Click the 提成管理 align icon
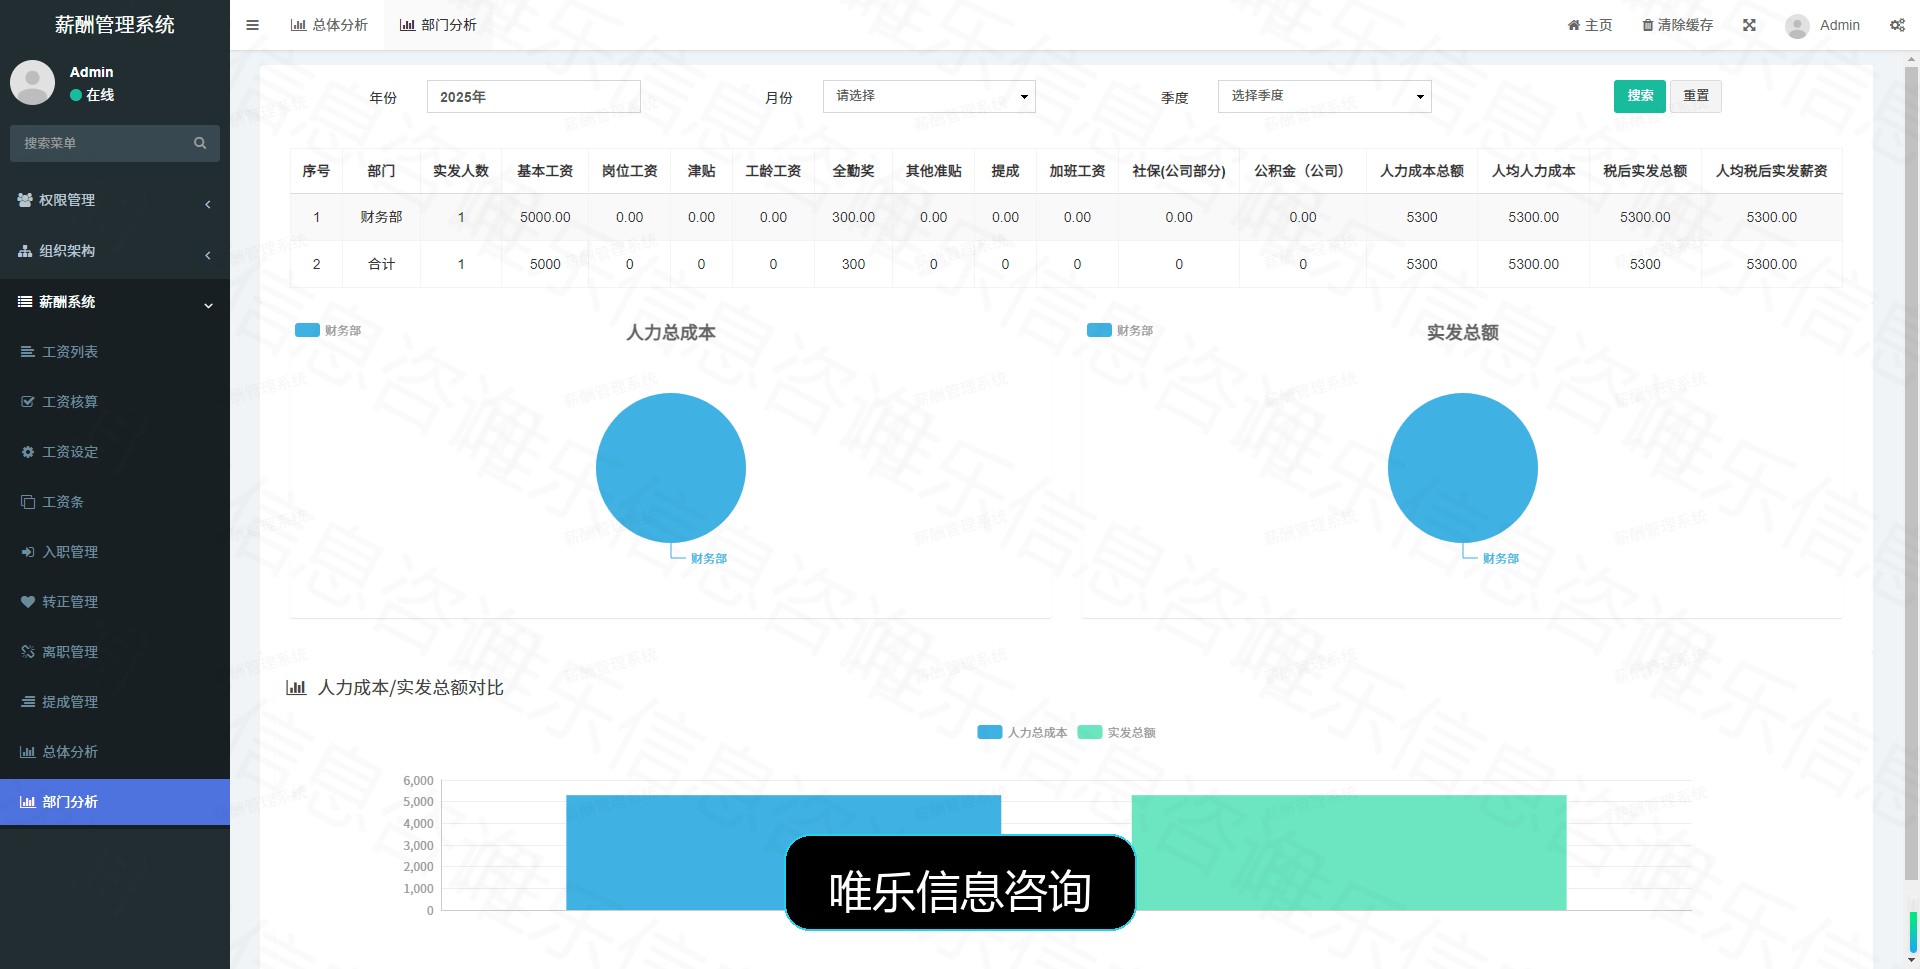The image size is (1920, 969). pos(28,702)
